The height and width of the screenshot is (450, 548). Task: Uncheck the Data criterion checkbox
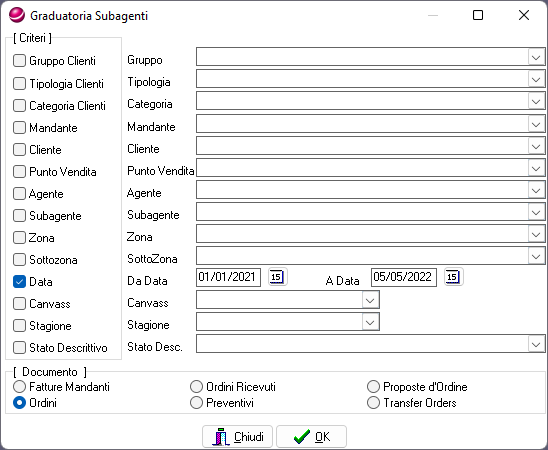(x=20, y=282)
